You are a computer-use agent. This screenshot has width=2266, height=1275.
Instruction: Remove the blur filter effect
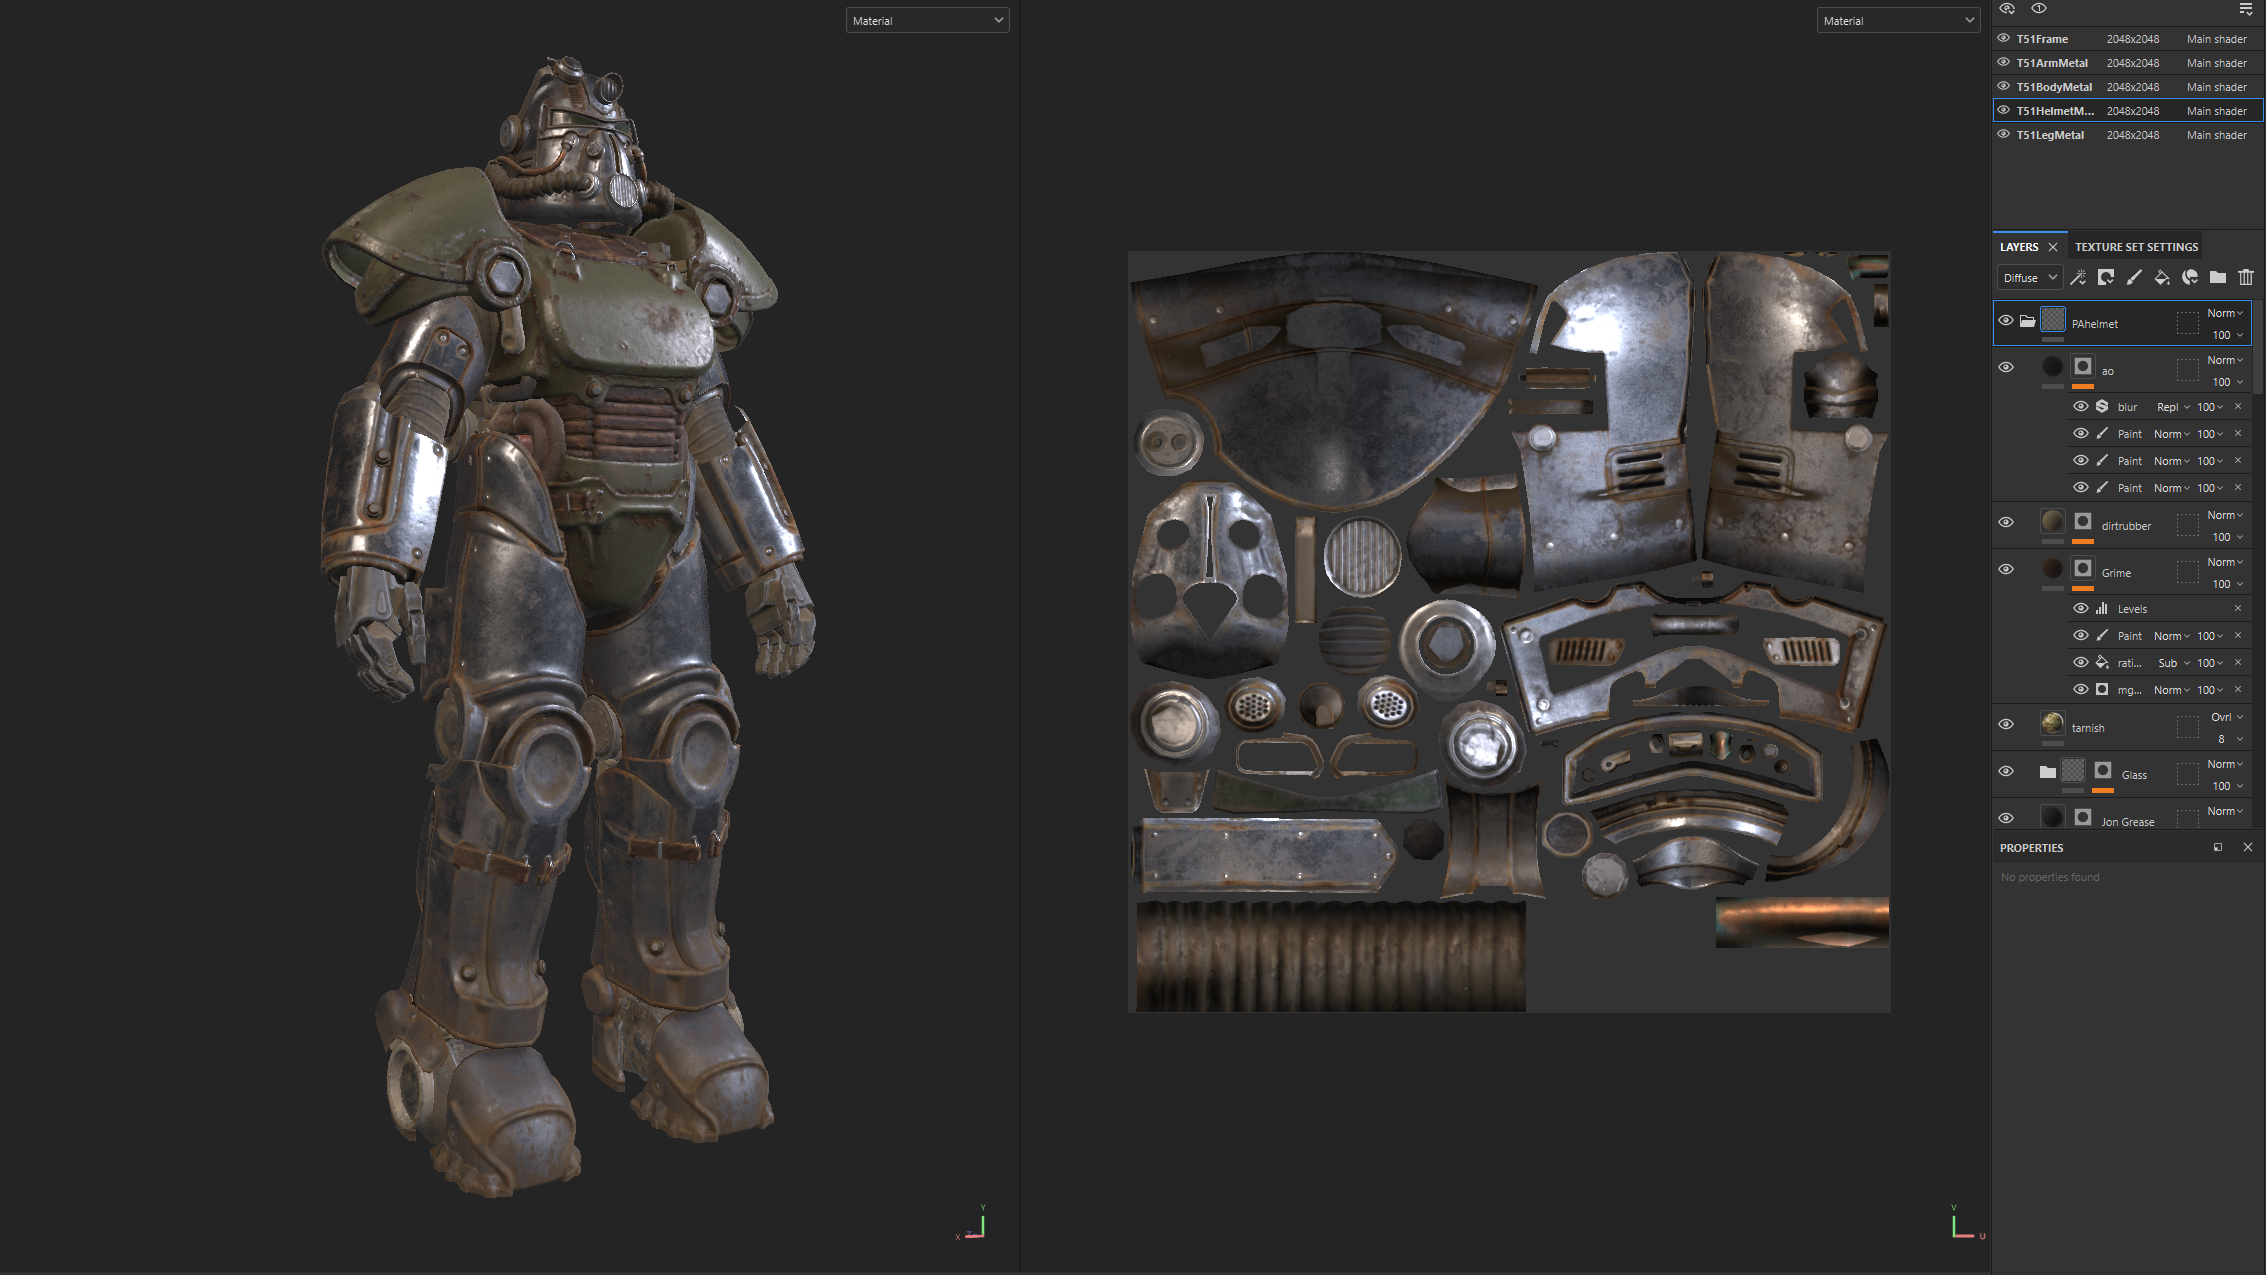pos(2238,407)
